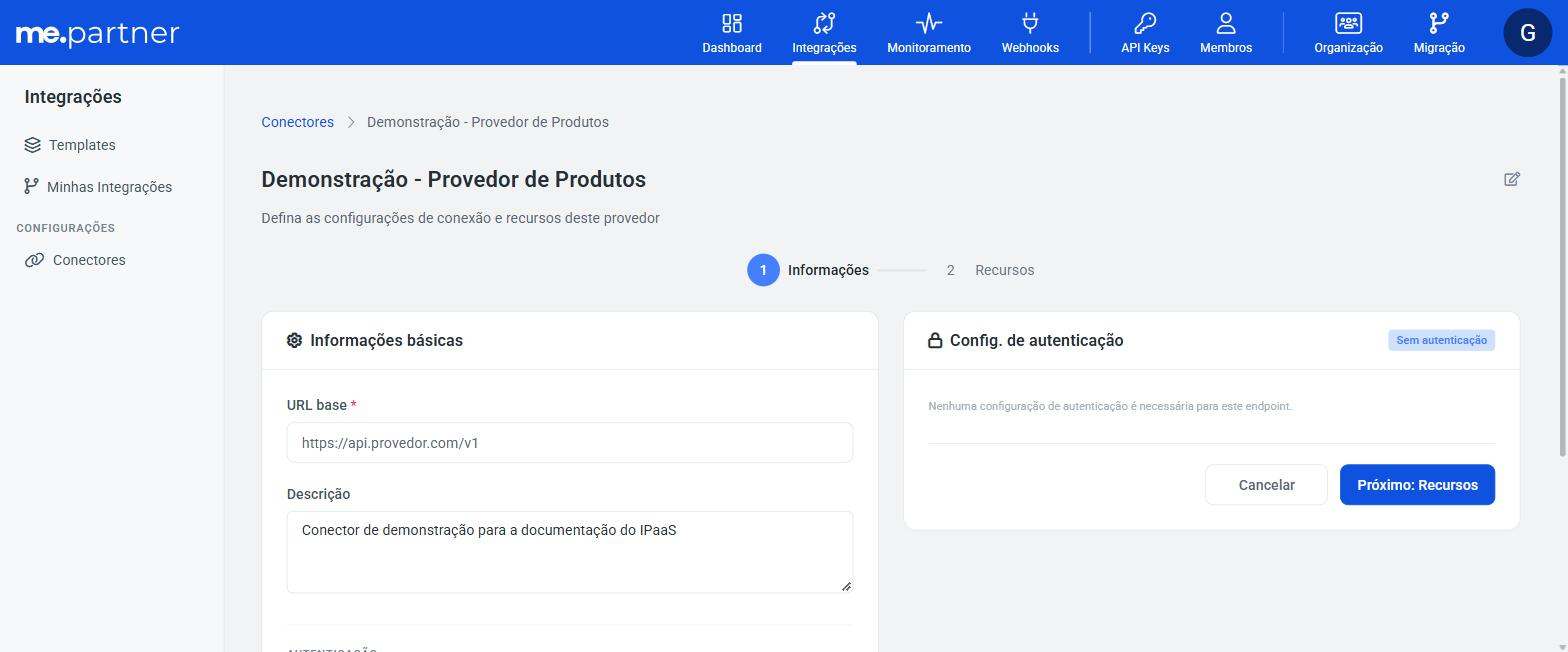Open the Webhooks plug icon
Screen dimensions: 1568x652
(1030, 23)
